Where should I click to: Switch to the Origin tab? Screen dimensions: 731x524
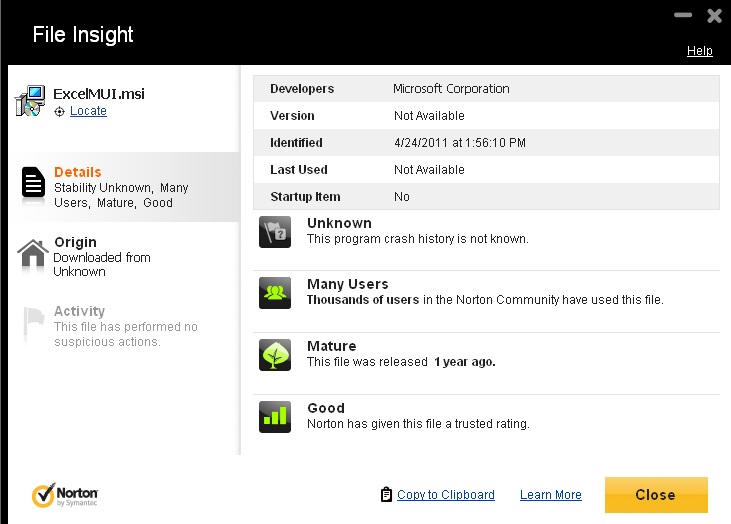(110, 256)
